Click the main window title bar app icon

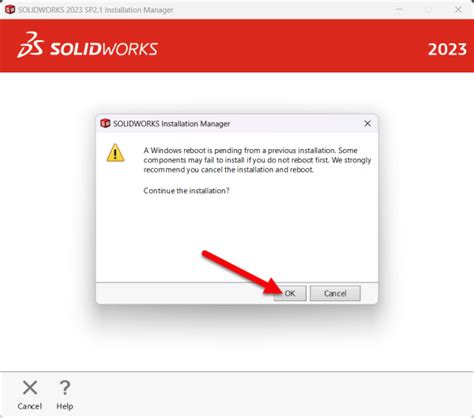pos(10,10)
